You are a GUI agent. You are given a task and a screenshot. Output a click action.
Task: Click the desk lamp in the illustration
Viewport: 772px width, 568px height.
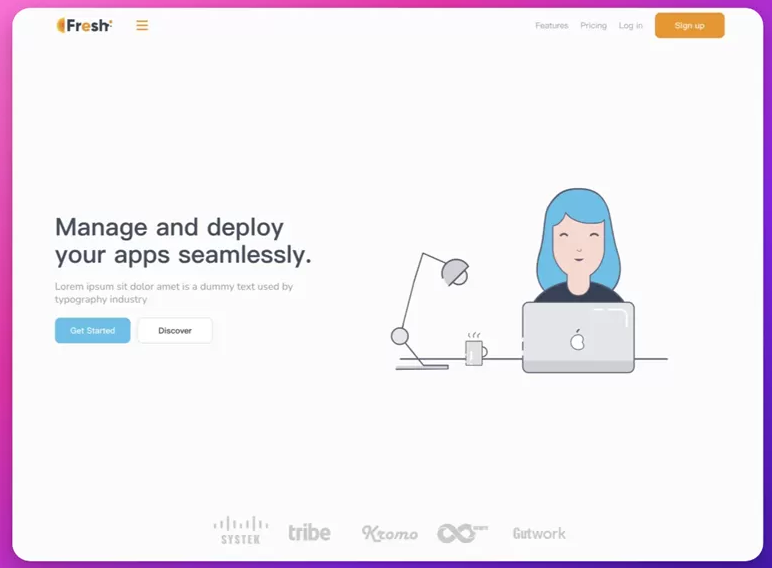coord(430,311)
